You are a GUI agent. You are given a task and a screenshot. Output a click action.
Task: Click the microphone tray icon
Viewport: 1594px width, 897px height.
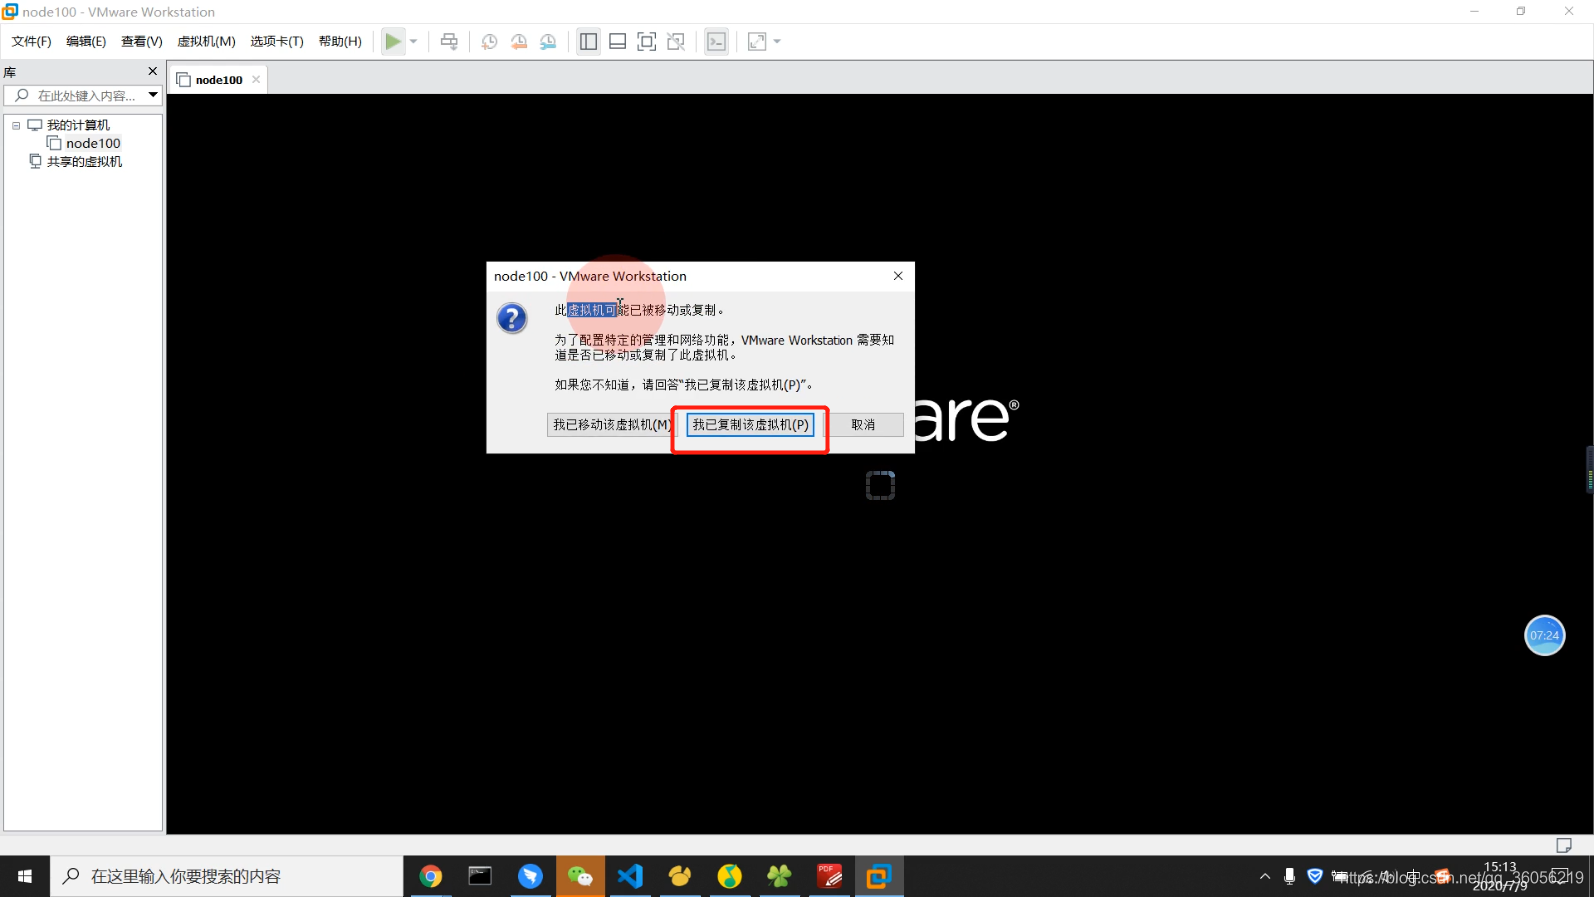tap(1290, 876)
